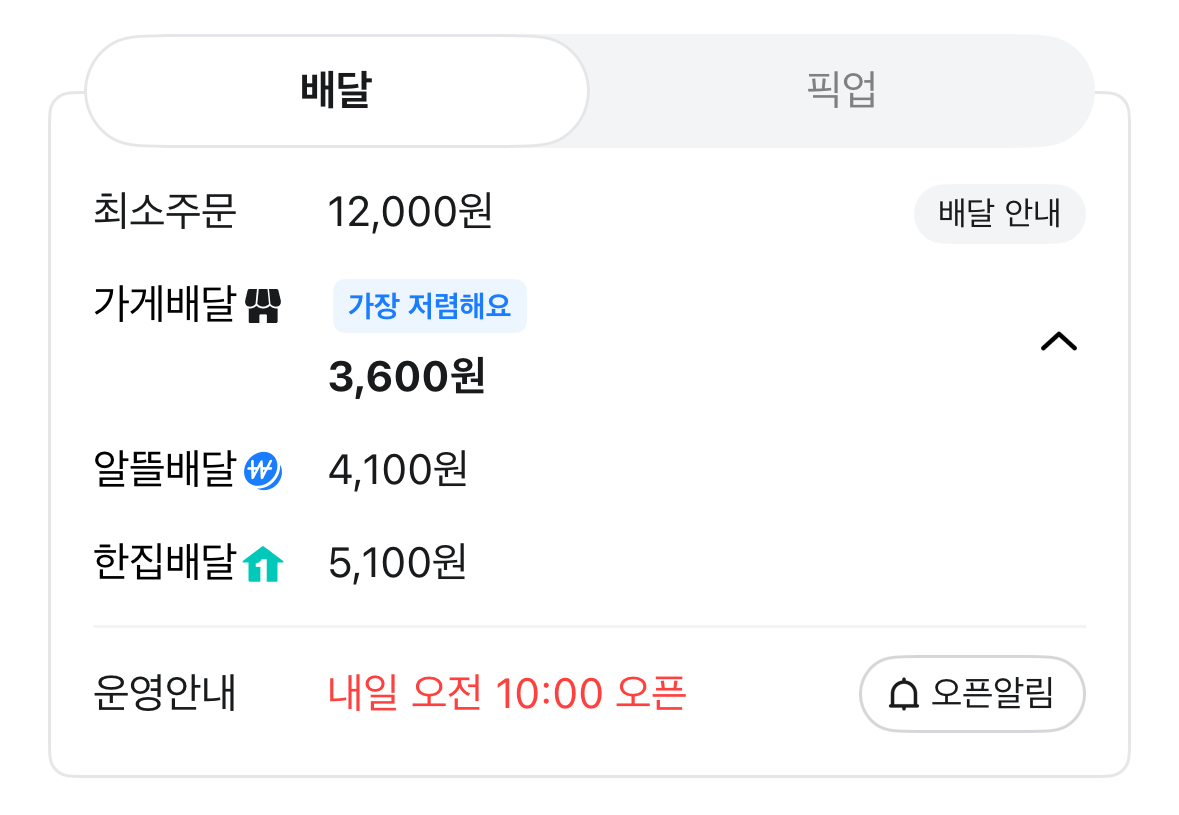Click the 최소주문 label
This screenshot has height=815, width=1179.
pos(164,212)
